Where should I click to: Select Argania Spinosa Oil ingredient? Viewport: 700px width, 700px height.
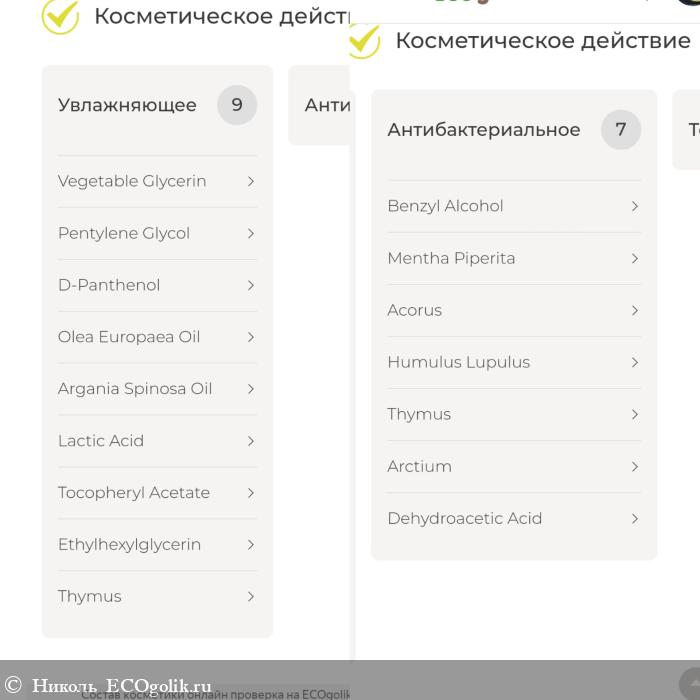(x=135, y=389)
